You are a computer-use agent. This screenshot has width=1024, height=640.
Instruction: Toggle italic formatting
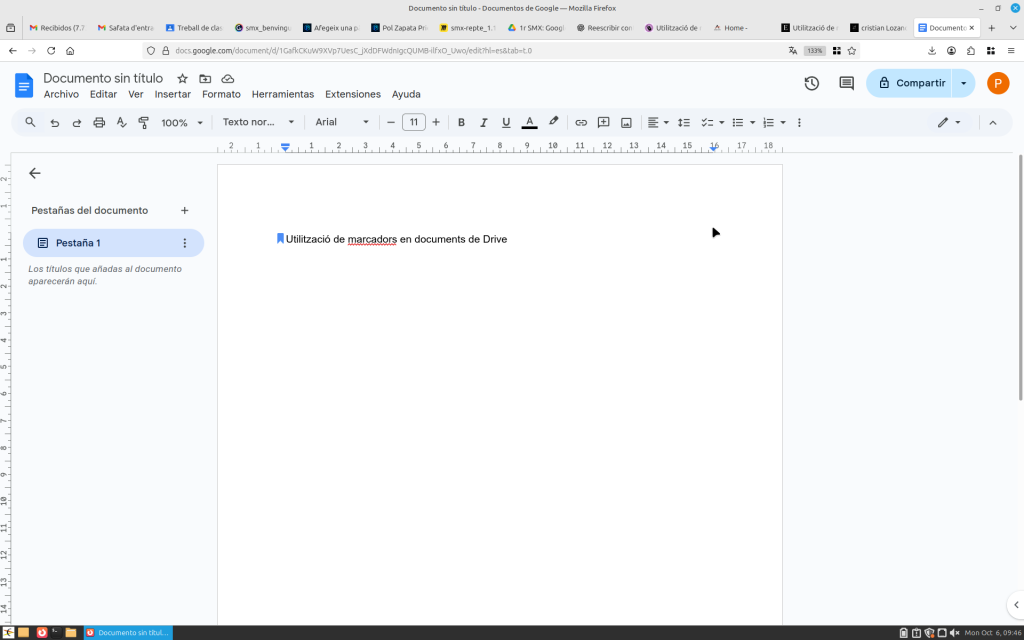tap(484, 122)
